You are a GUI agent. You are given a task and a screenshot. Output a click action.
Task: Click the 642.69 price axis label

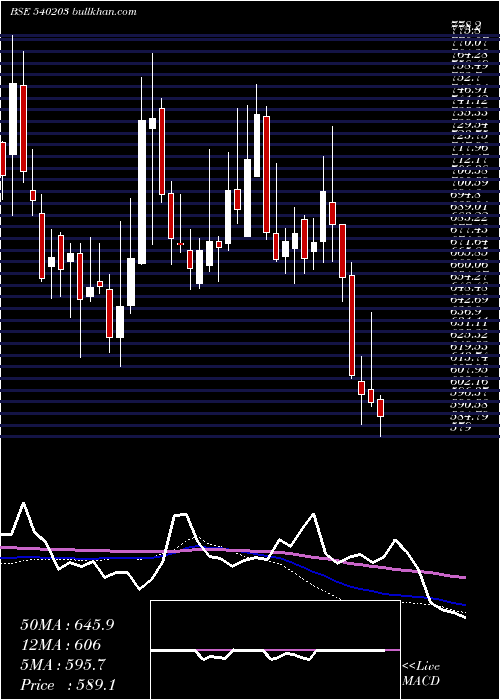coord(469,300)
